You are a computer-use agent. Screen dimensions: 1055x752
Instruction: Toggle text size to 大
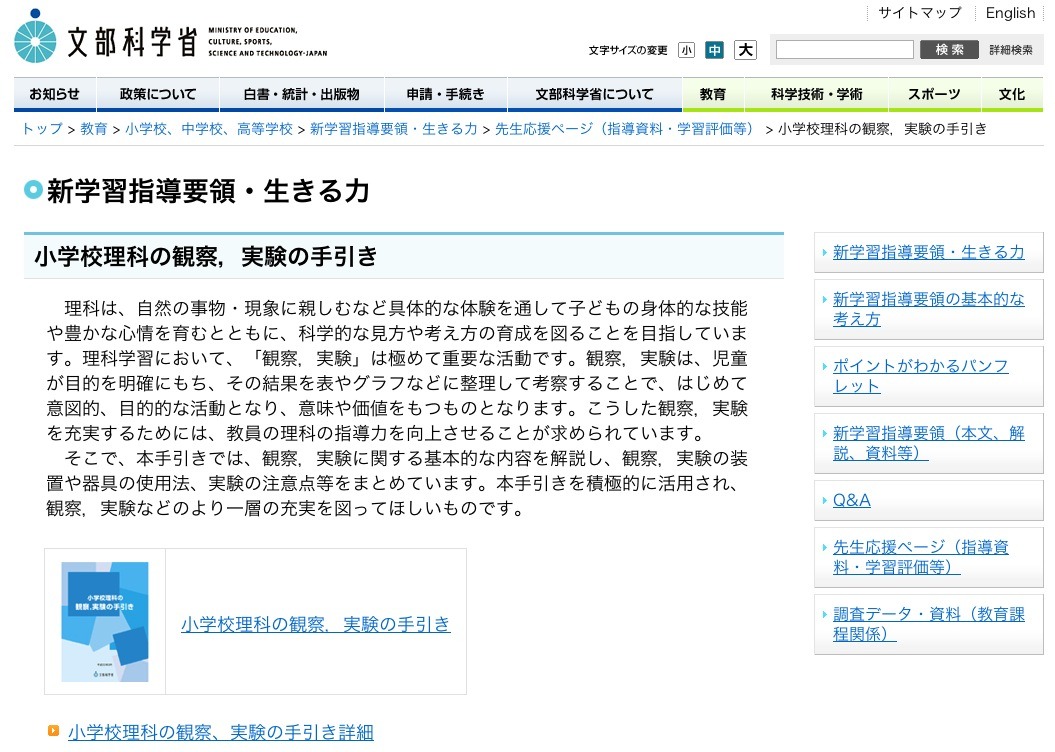(x=745, y=48)
